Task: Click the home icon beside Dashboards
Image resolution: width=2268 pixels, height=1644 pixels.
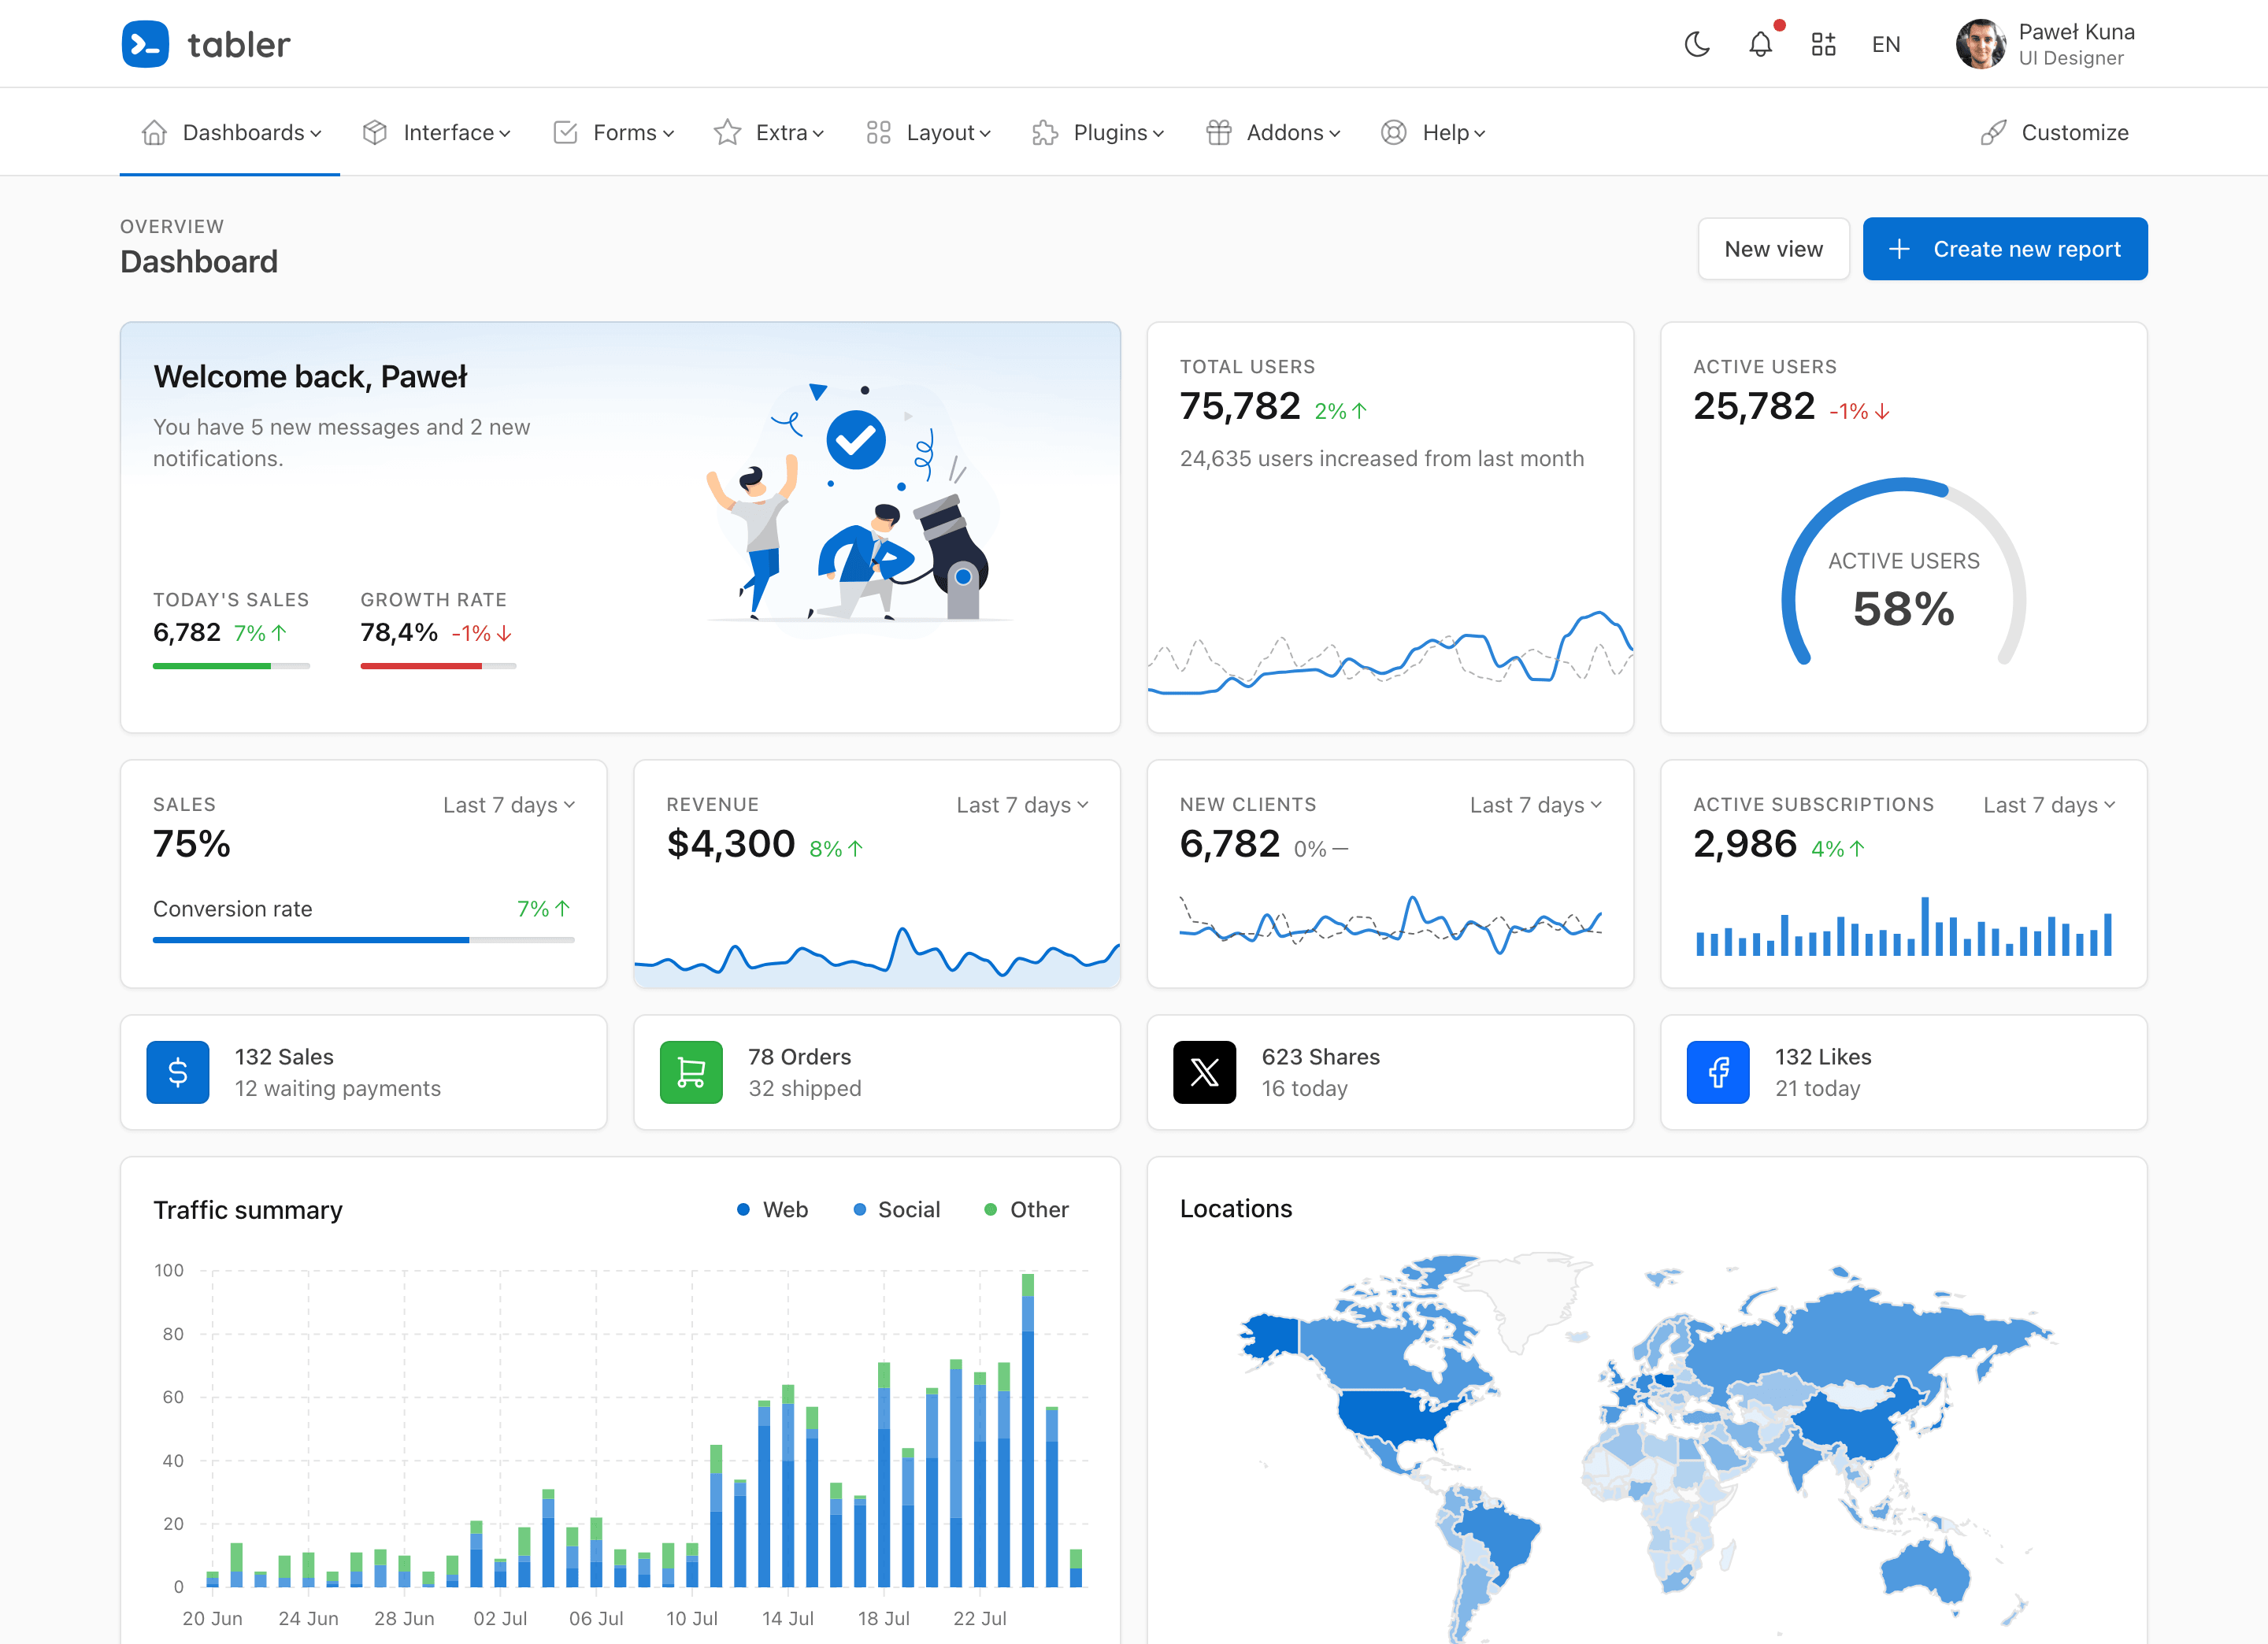Action: (x=154, y=132)
